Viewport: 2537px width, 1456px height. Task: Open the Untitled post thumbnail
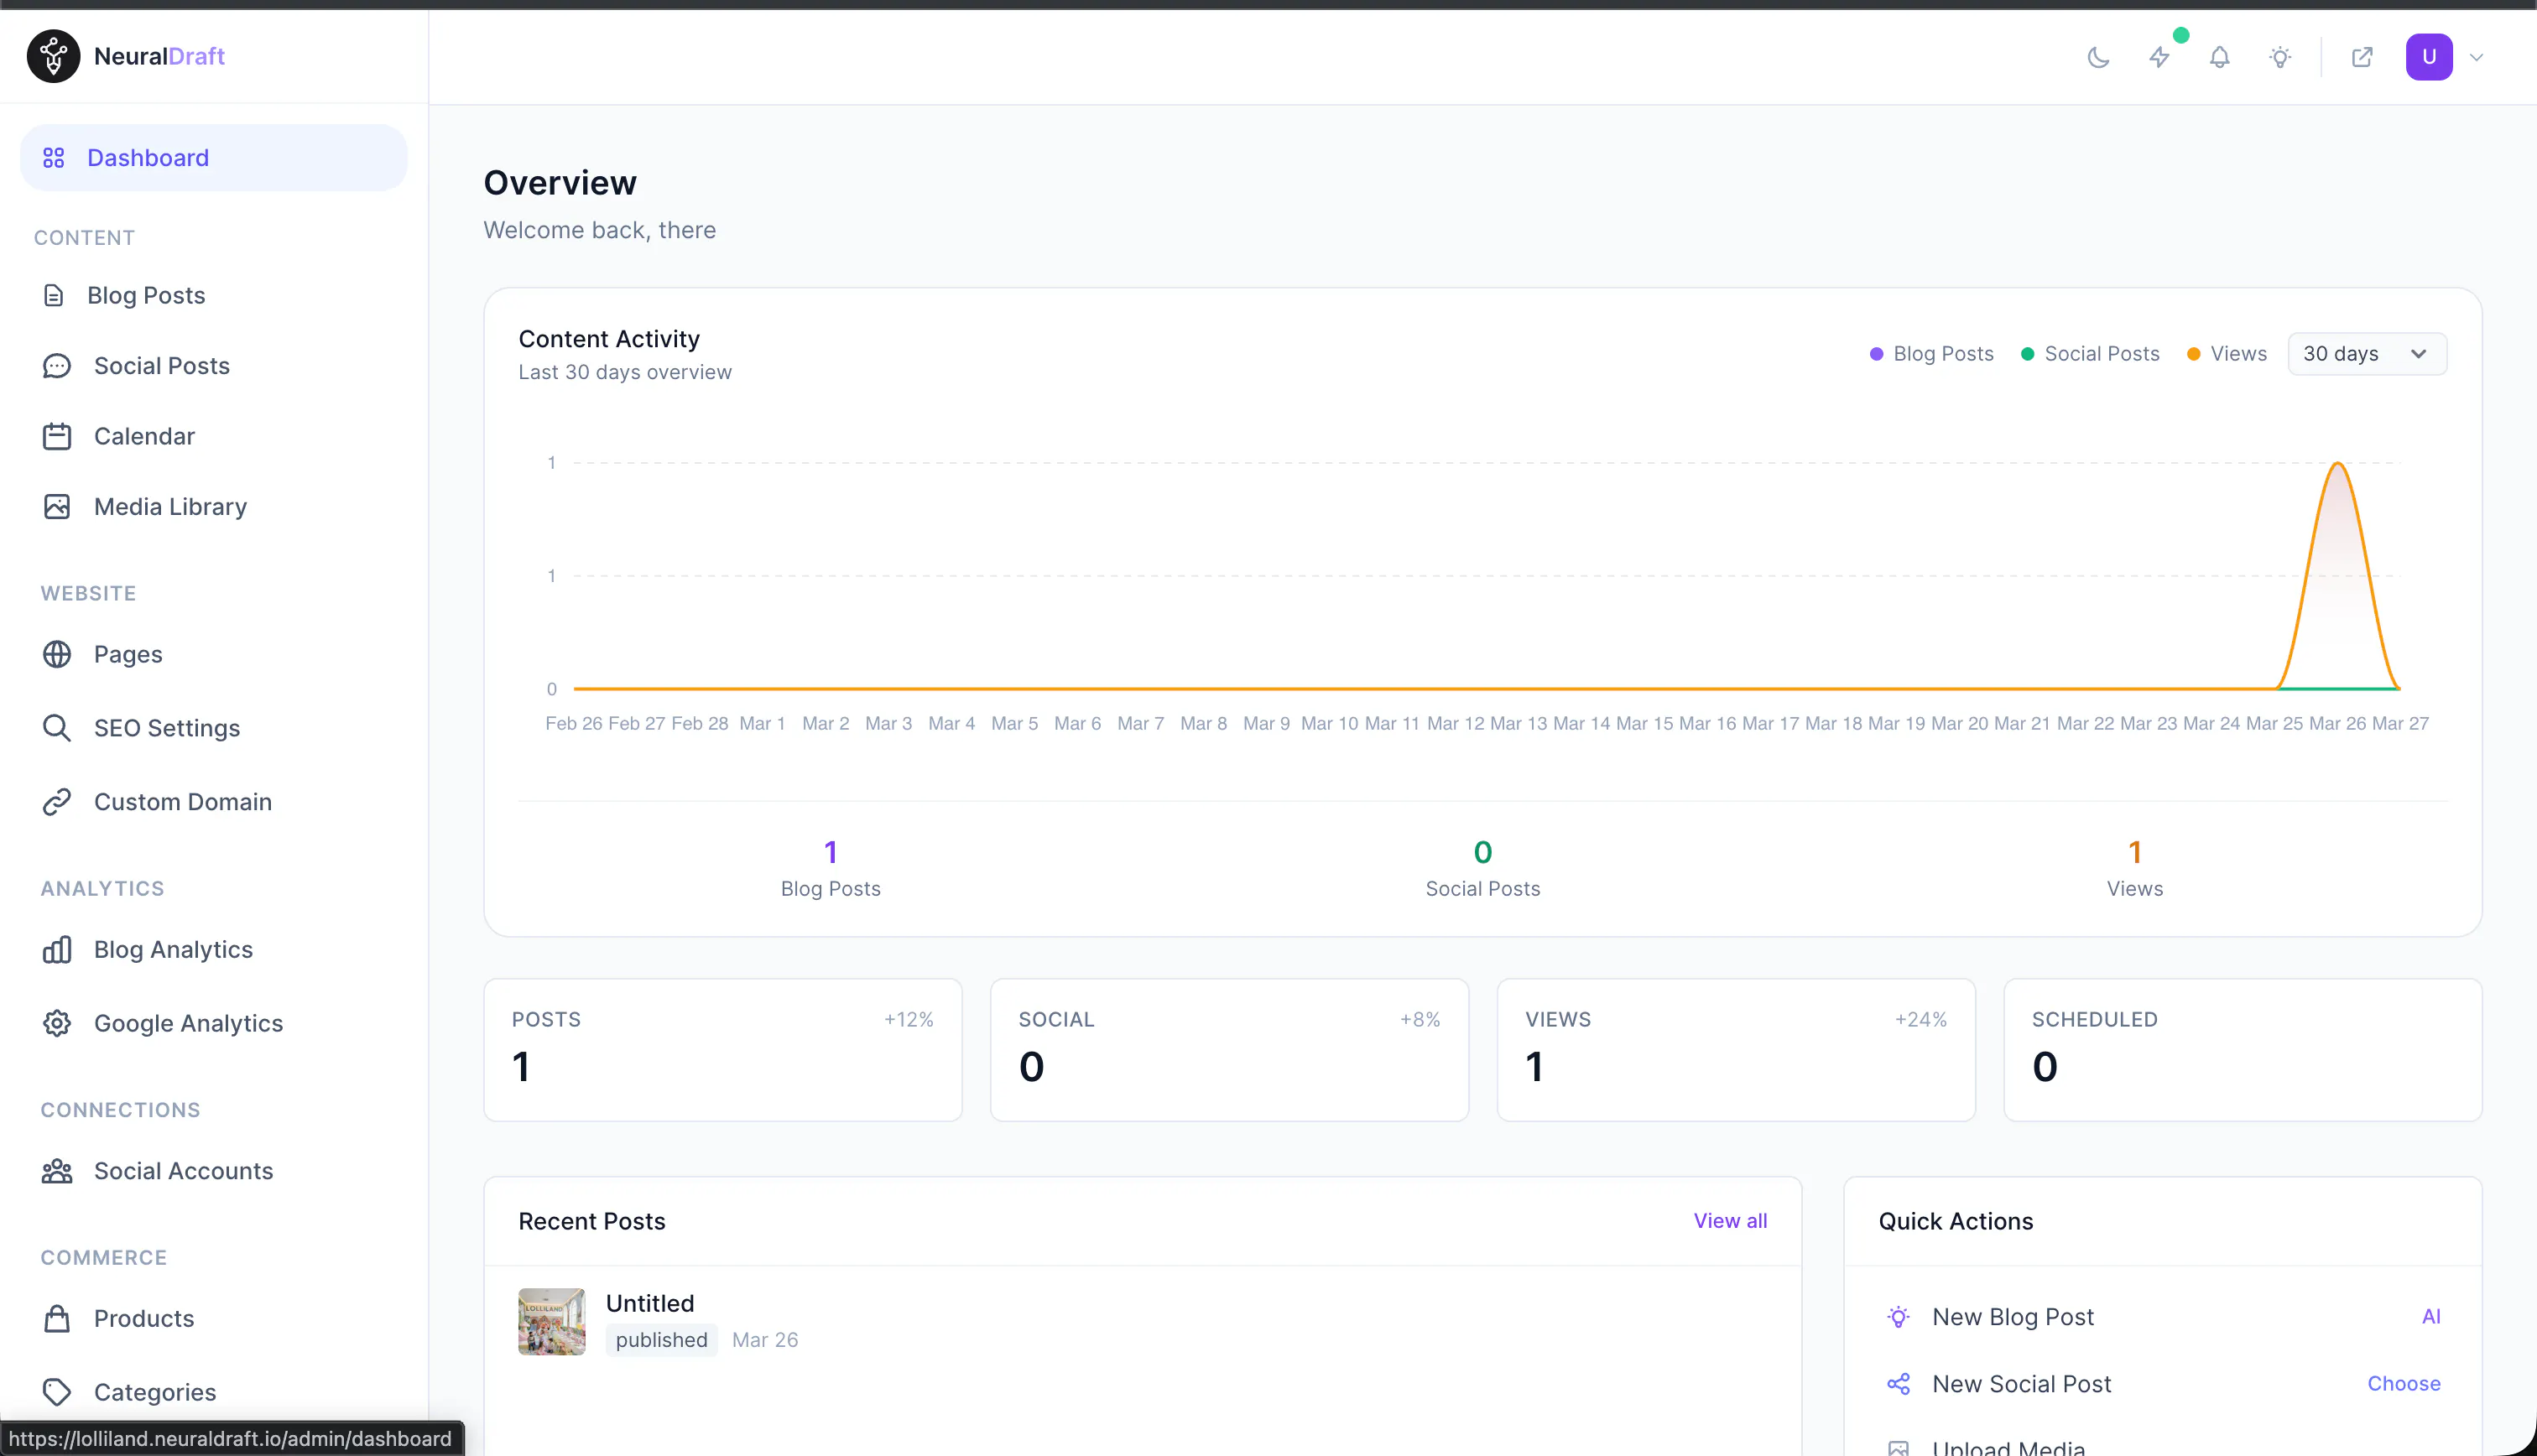coord(552,1321)
